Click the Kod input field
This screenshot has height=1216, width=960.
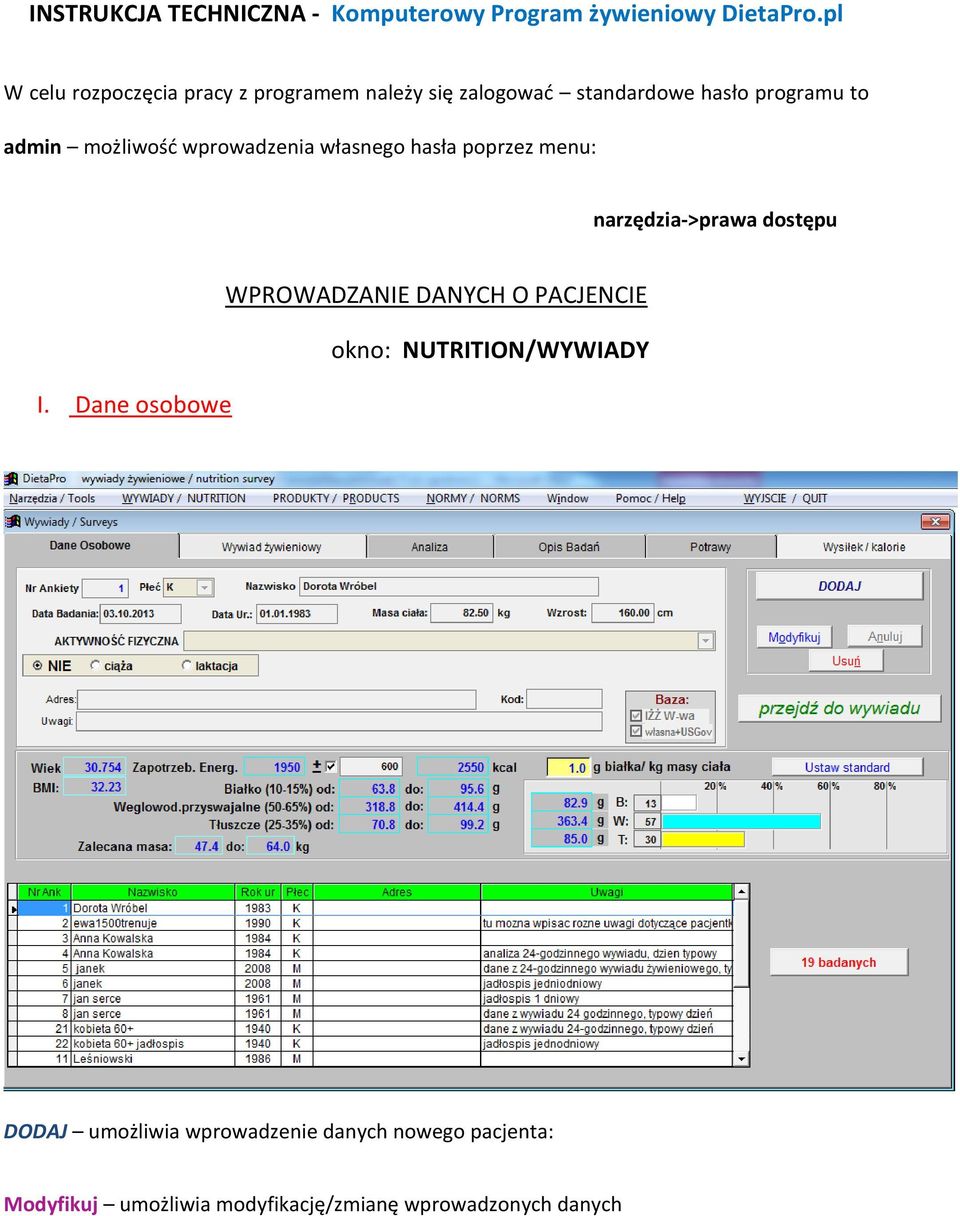(x=564, y=699)
